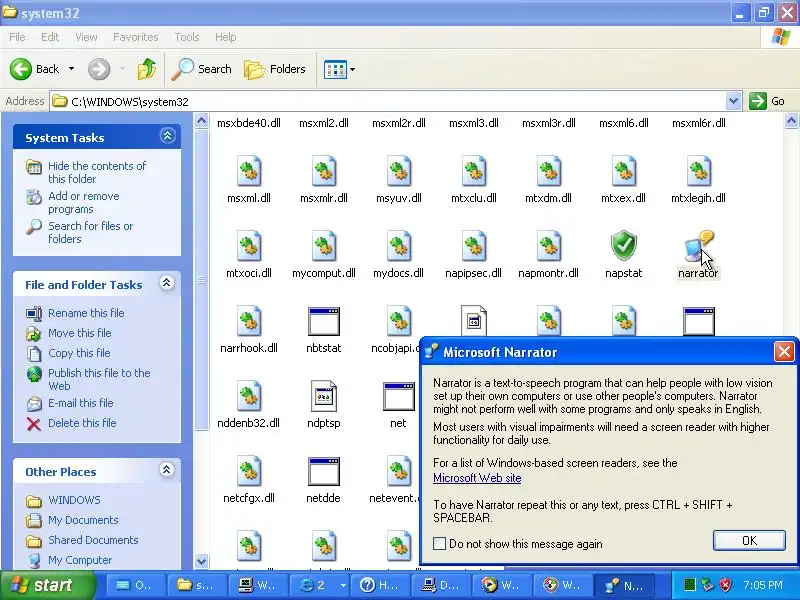Click OK in Microsoft Narrator dialog
Viewport: 800px width, 600px height.
coord(749,540)
